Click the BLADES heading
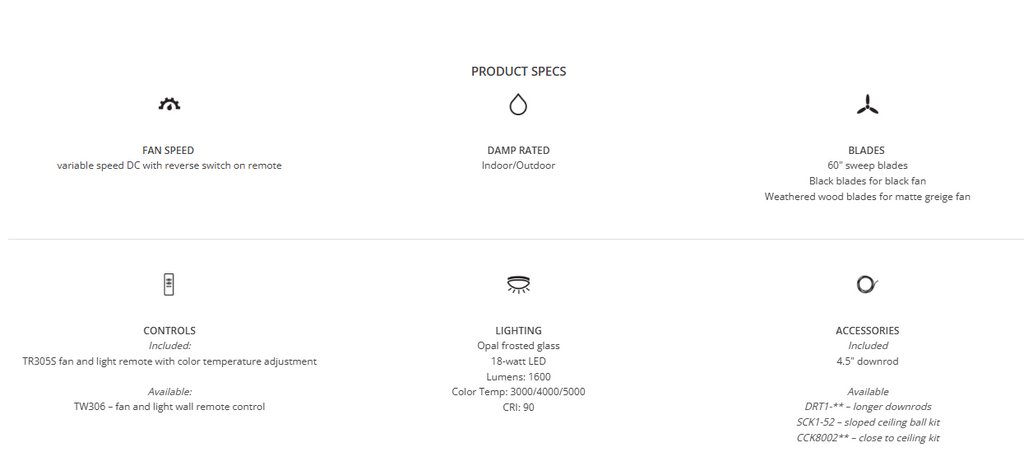 866,150
